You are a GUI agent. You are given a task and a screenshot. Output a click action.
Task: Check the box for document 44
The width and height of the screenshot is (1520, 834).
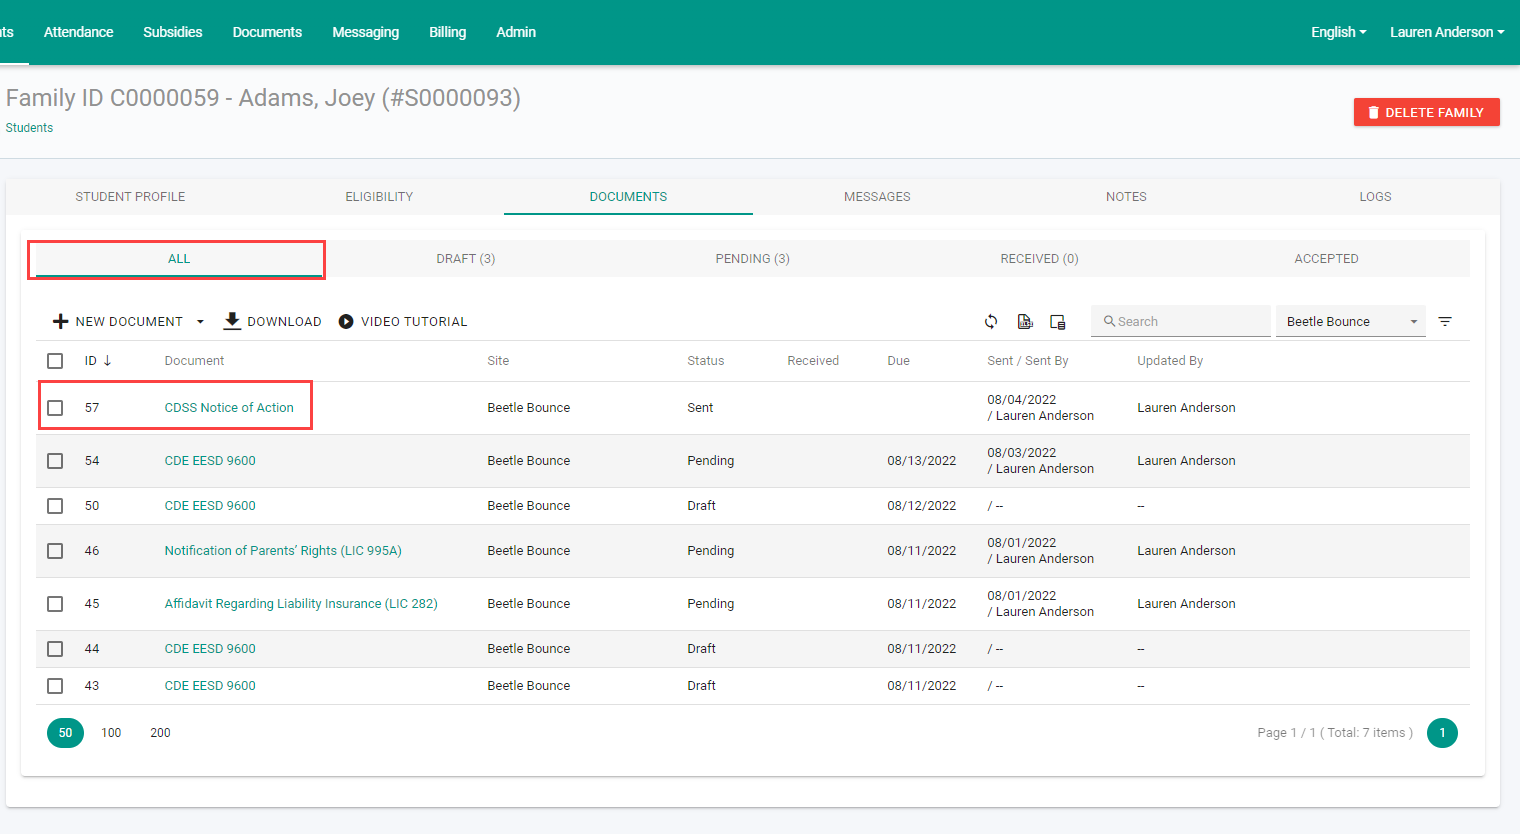[x=55, y=649]
